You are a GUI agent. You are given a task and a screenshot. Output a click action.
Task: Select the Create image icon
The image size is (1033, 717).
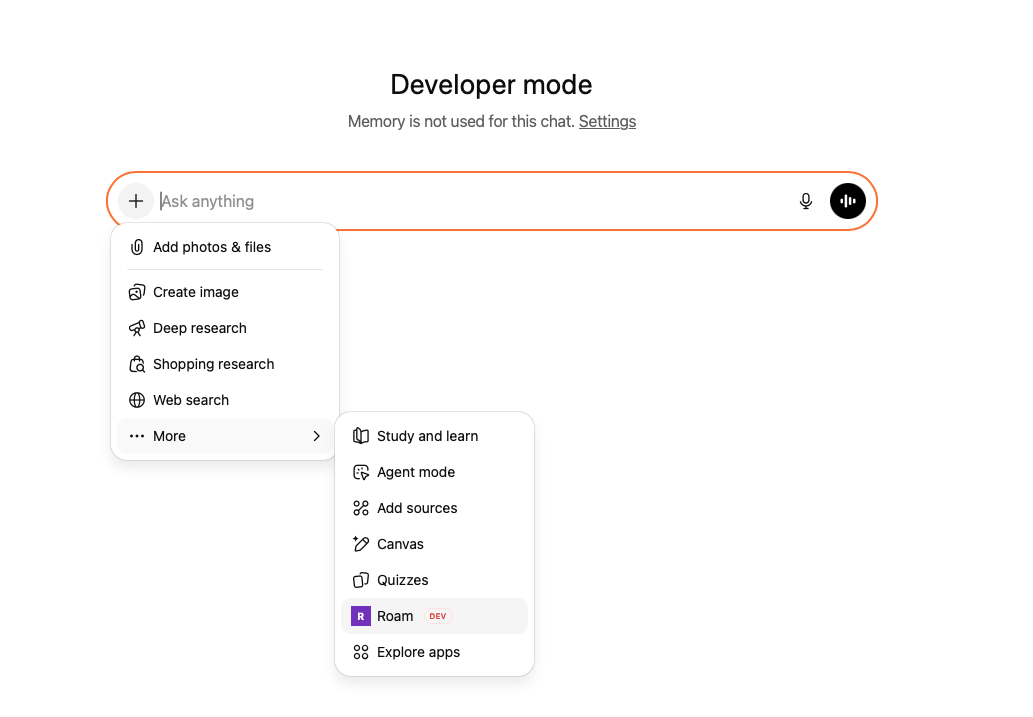[136, 292]
